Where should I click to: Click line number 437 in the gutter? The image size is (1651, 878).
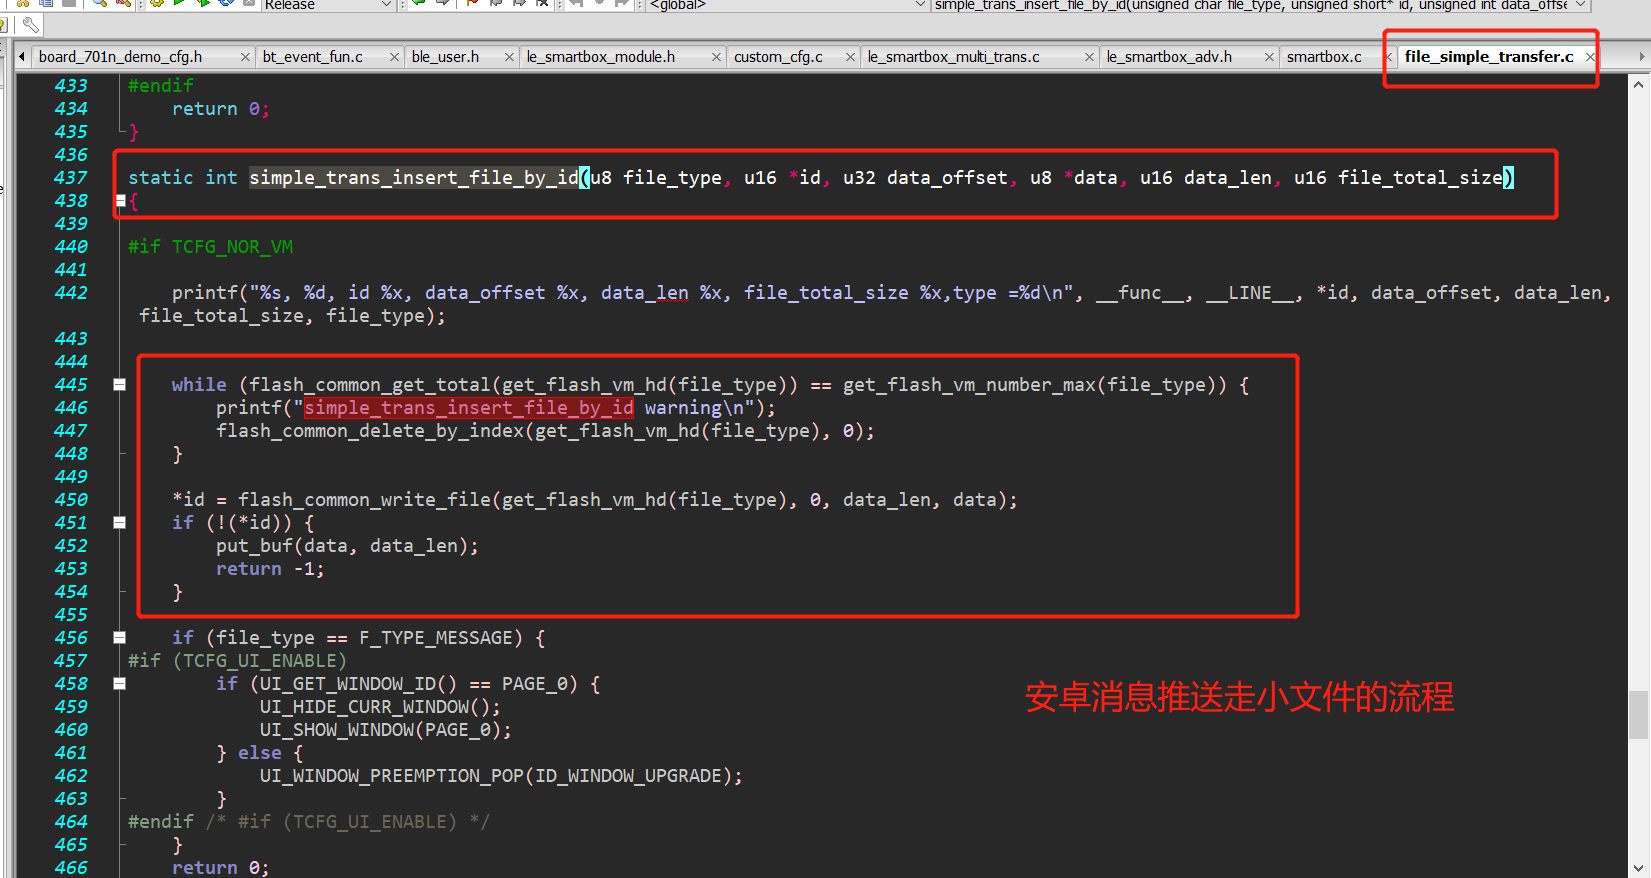(71, 178)
